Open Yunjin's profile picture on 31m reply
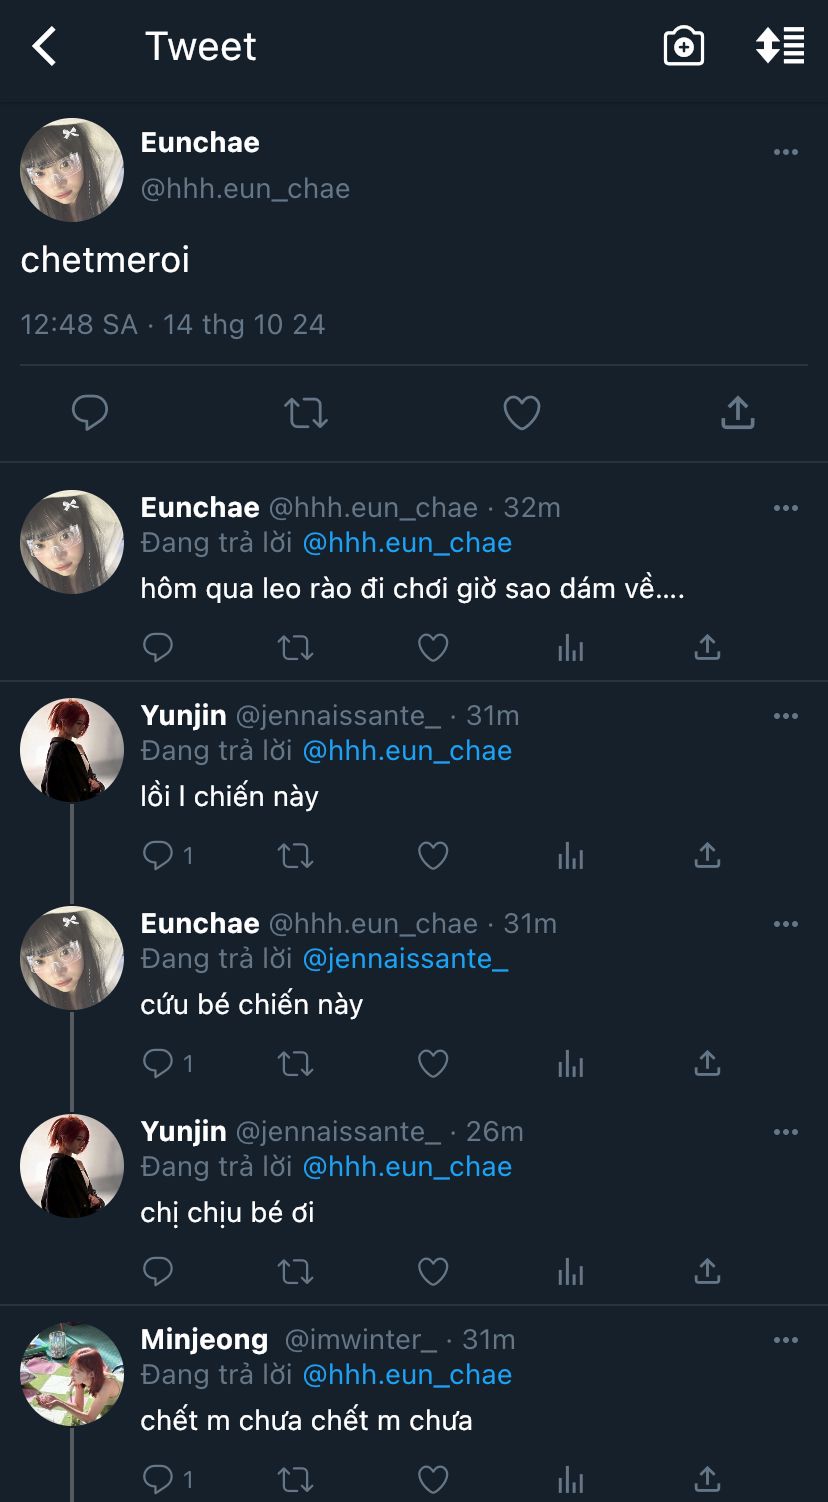 pyautogui.click(x=72, y=750)
